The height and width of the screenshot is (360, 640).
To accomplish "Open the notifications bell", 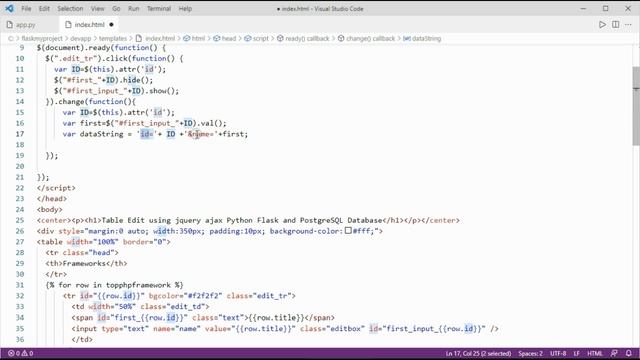I will pos(629,353).
